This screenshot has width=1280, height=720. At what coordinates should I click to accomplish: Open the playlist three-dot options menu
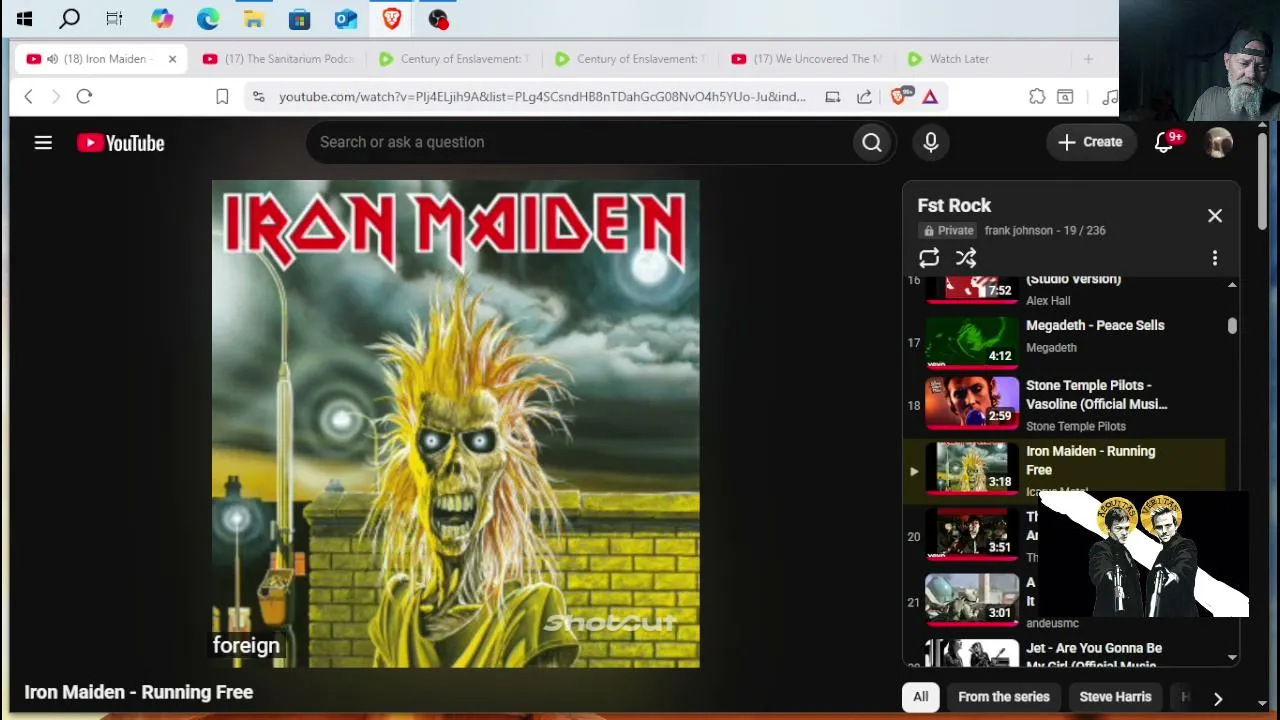[1215, 258]
